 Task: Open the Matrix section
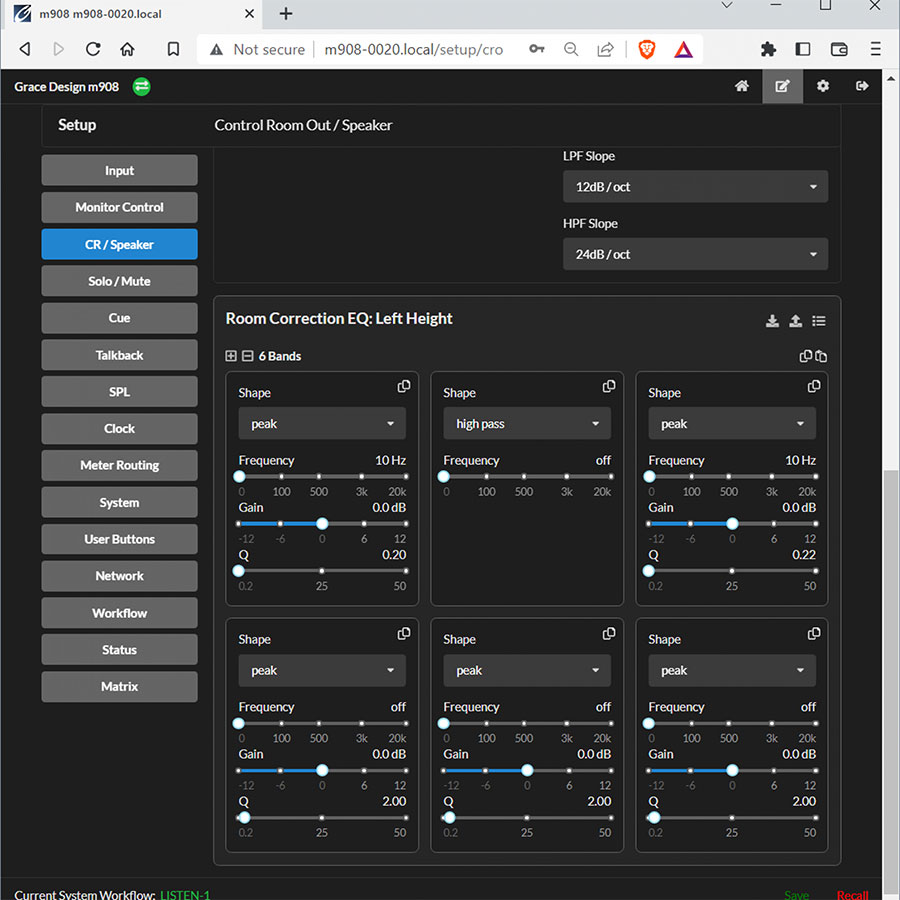(119, 687)
